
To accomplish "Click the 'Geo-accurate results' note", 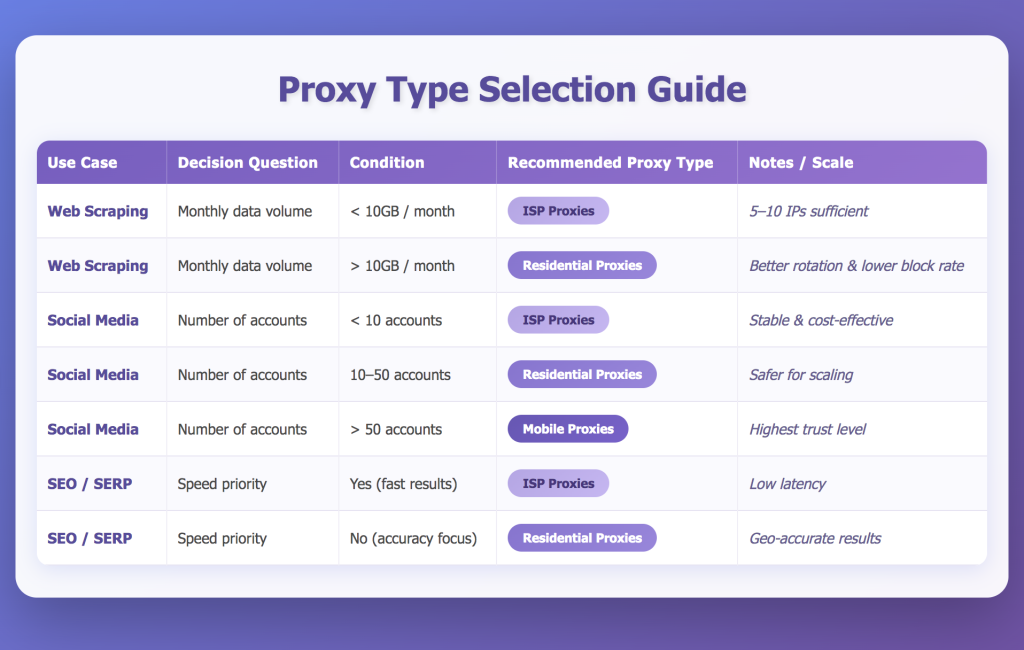I will click(815, 538).
